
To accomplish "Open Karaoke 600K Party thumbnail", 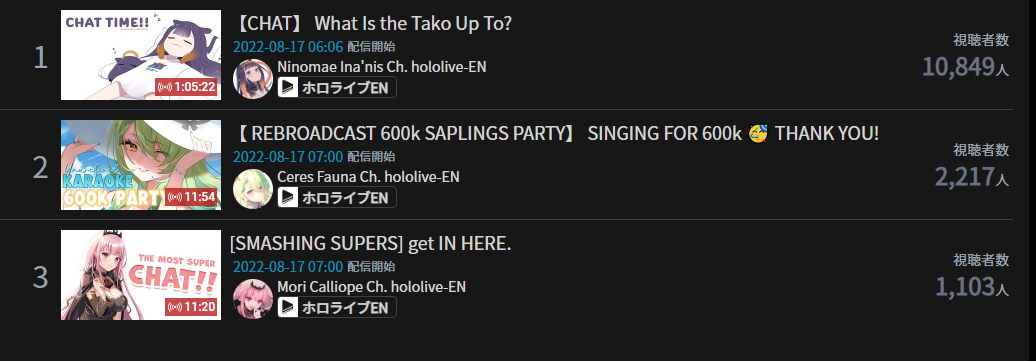I will [141, 165].
